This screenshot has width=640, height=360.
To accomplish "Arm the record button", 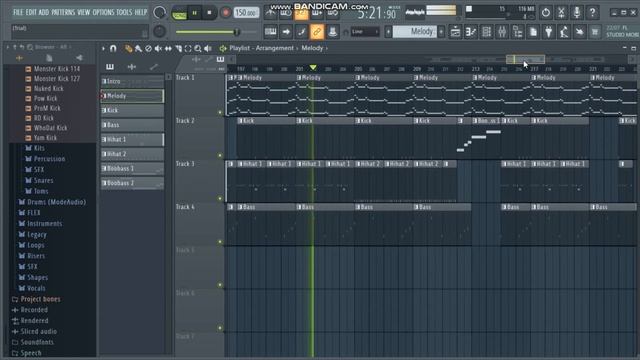I will click(225, 13).
